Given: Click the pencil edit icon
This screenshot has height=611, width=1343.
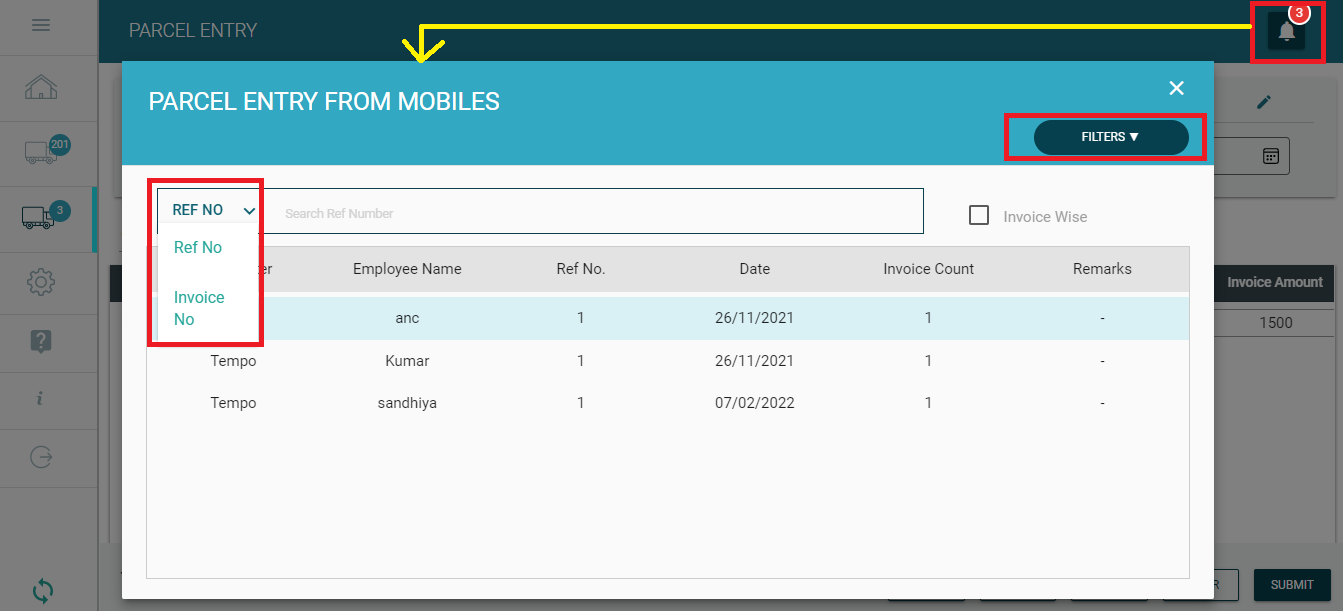Looking at the screenshot, I should (x=1264, y=102).
